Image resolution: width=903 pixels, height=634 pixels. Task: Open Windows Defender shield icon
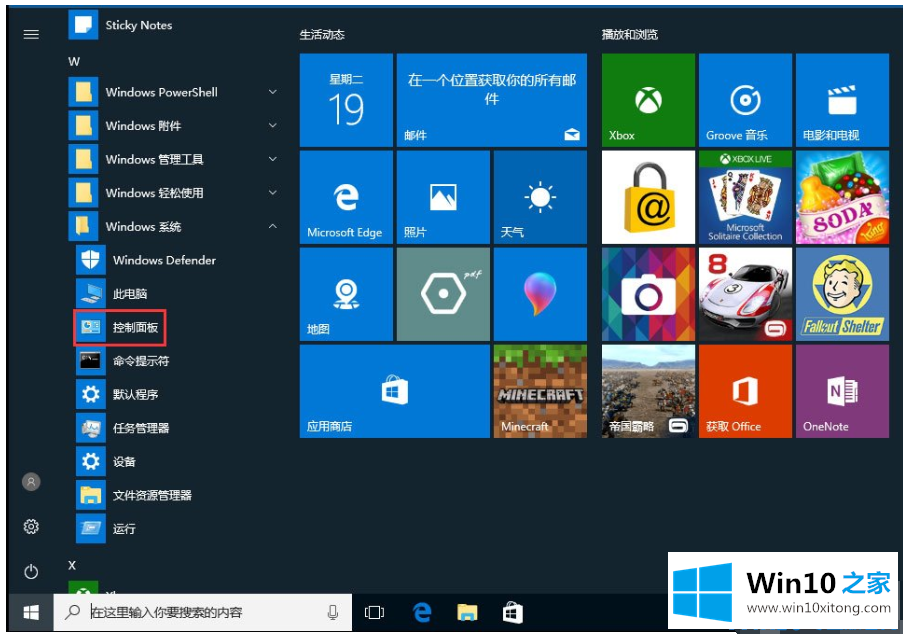click(90, 260)
